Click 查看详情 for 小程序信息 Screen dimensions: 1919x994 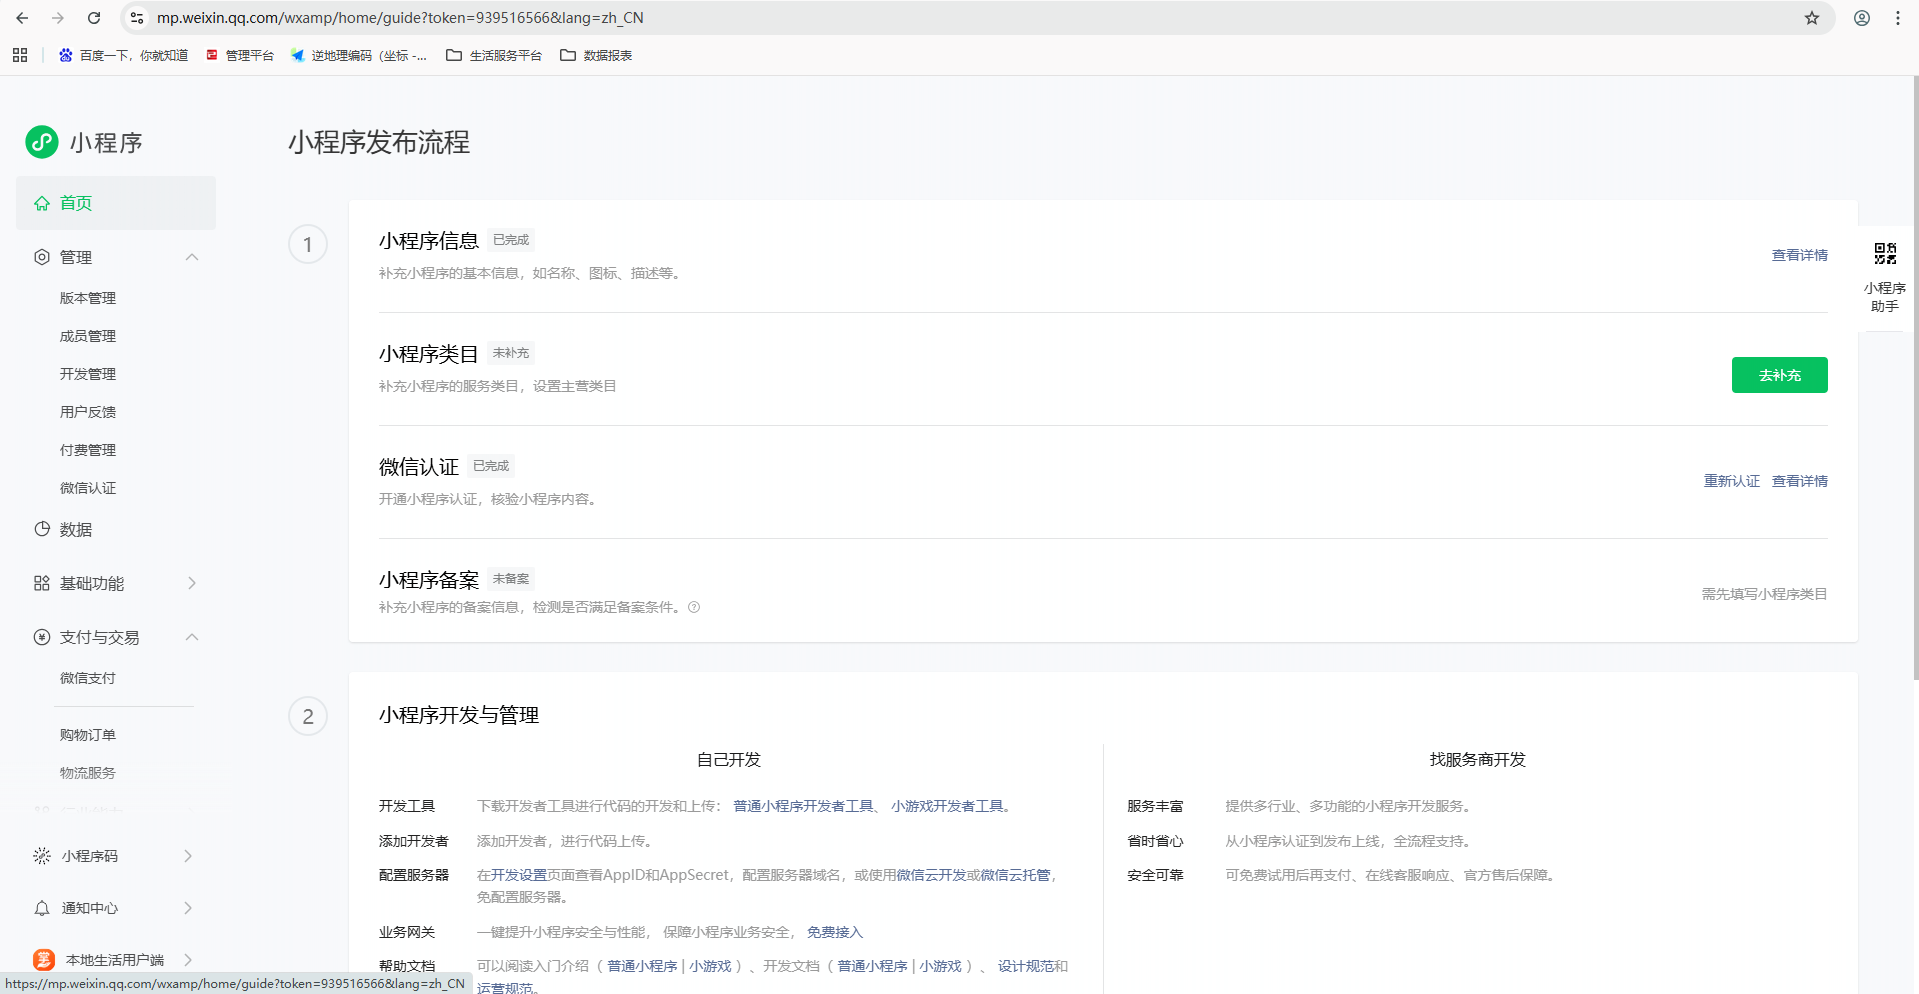point(1800,255)
